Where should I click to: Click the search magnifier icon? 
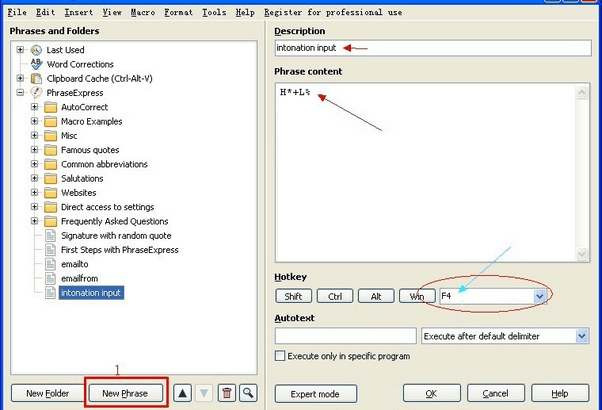pyautogui.click(x=248, y=393)
